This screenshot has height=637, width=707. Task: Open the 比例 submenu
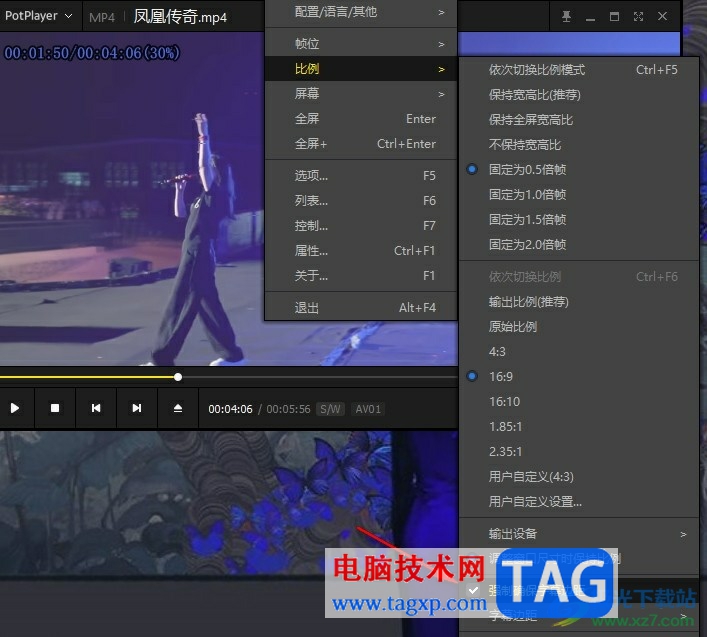coord(361,69)
